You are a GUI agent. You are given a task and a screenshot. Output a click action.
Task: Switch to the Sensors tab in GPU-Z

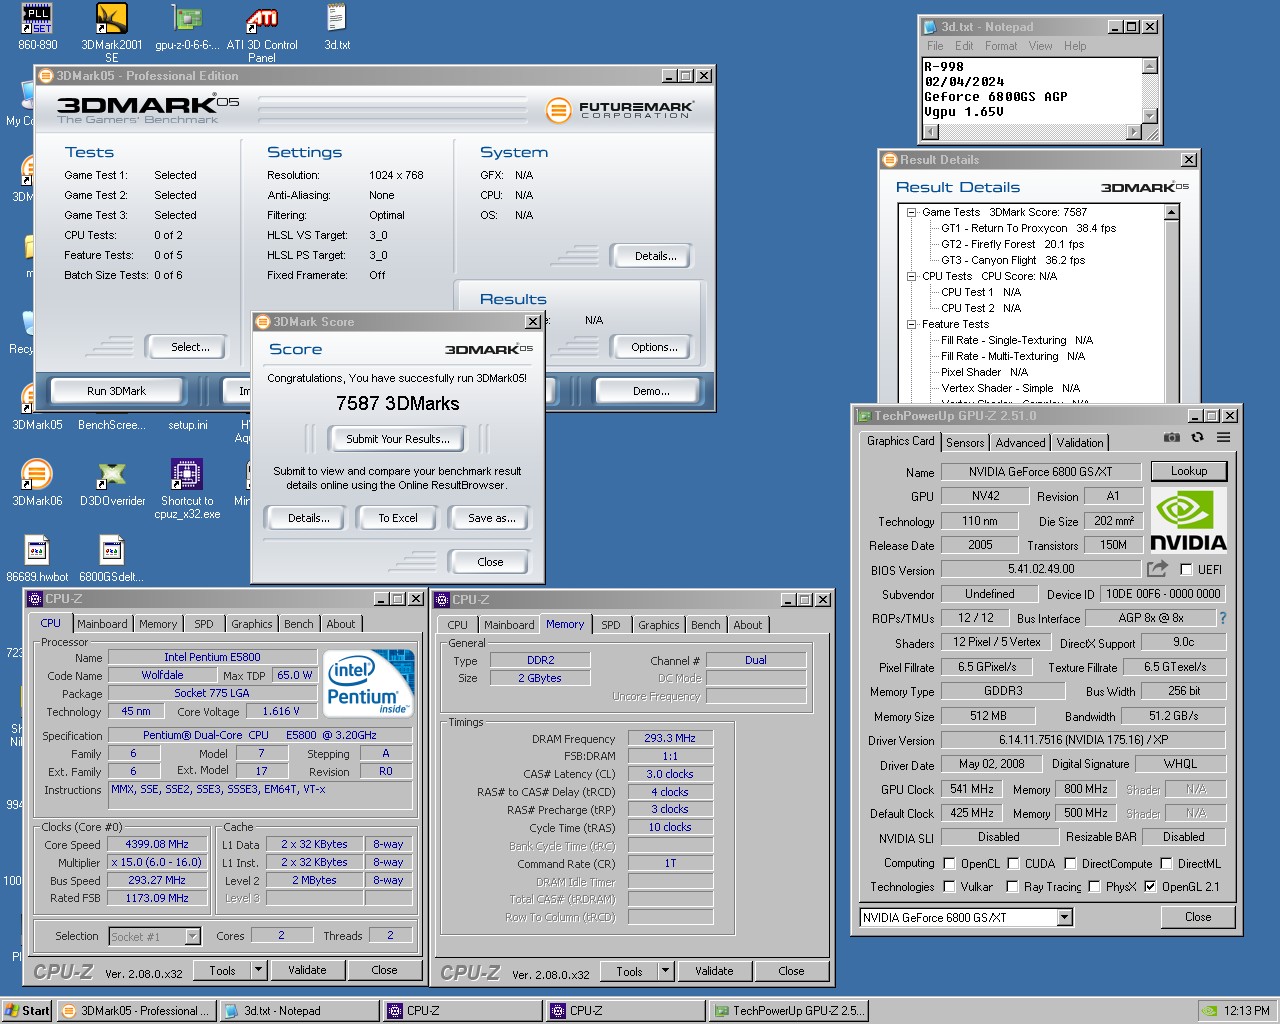click(965, 442)
